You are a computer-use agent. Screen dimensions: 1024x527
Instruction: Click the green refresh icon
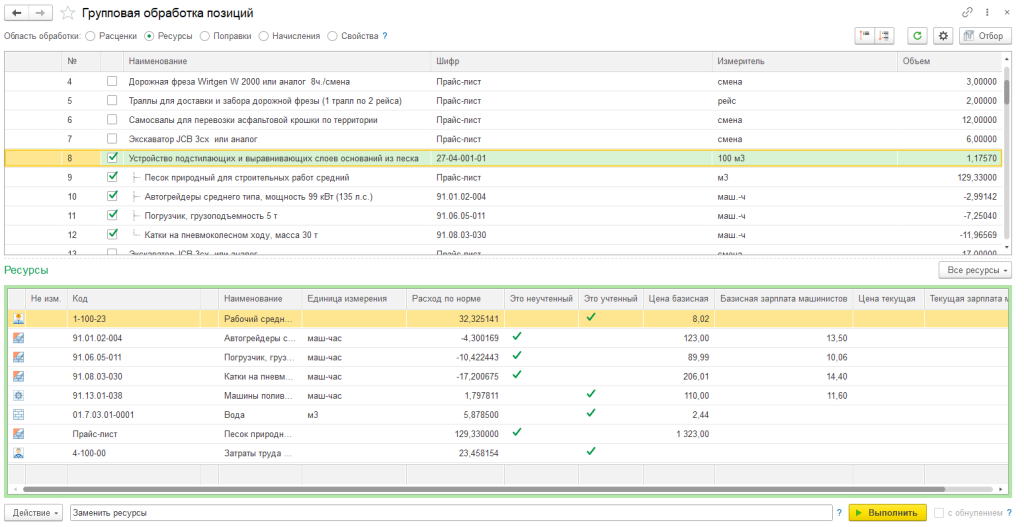click(916, 36)
